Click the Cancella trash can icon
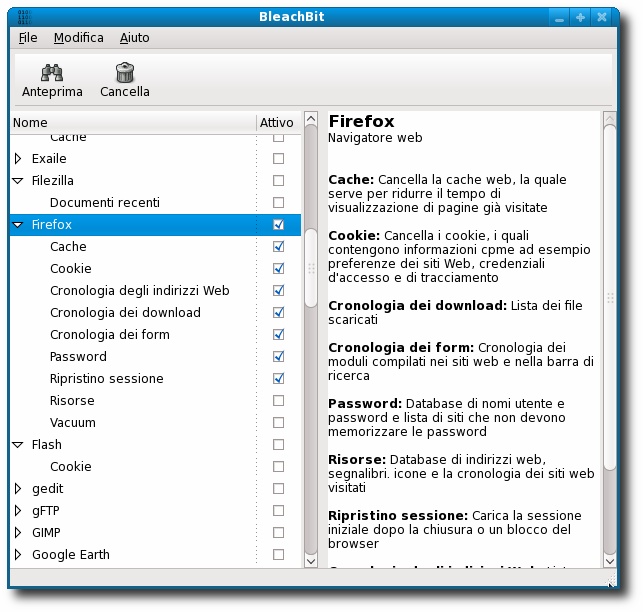 coord(125,73)
